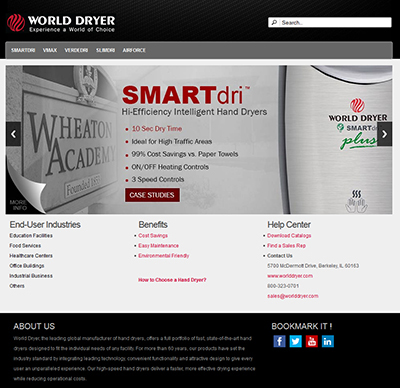Focus the Search input field
This screenshot has width=400, height=388.
335,22
